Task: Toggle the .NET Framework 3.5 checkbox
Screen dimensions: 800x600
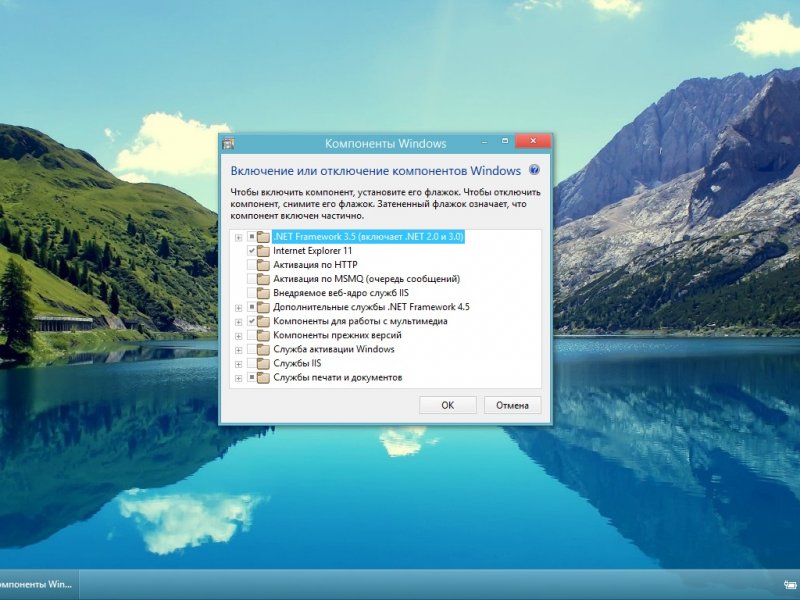Action: (252, 237)
